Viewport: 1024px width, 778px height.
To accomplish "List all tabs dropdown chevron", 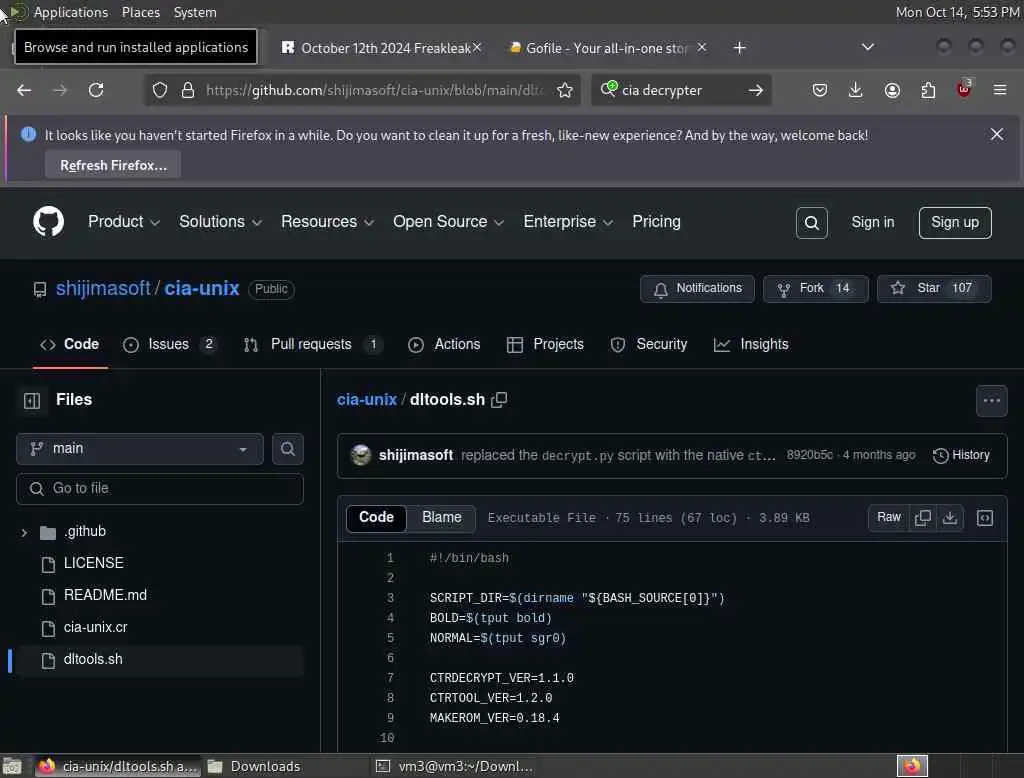I will click(867, 47).
